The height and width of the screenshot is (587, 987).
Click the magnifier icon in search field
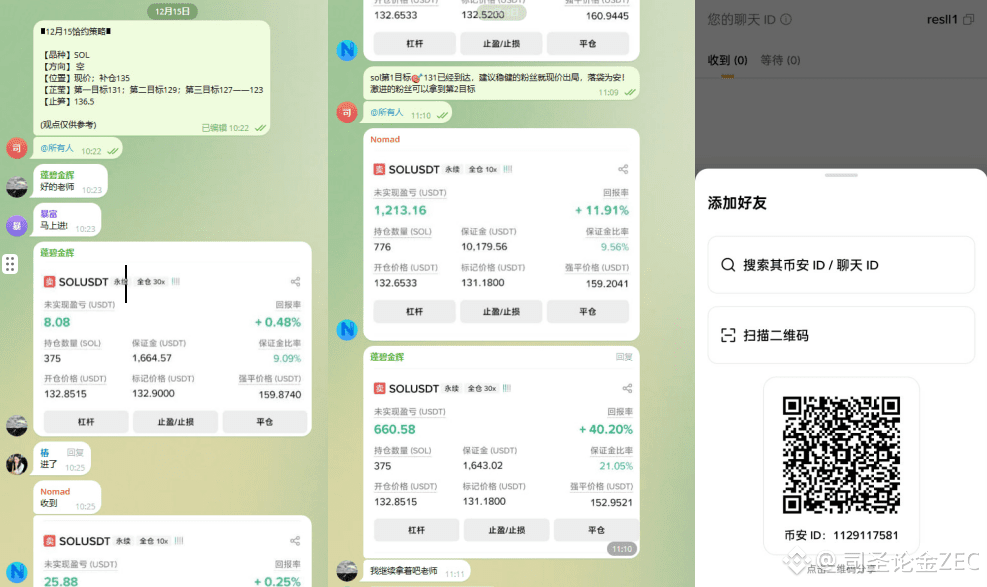point(728,265)
